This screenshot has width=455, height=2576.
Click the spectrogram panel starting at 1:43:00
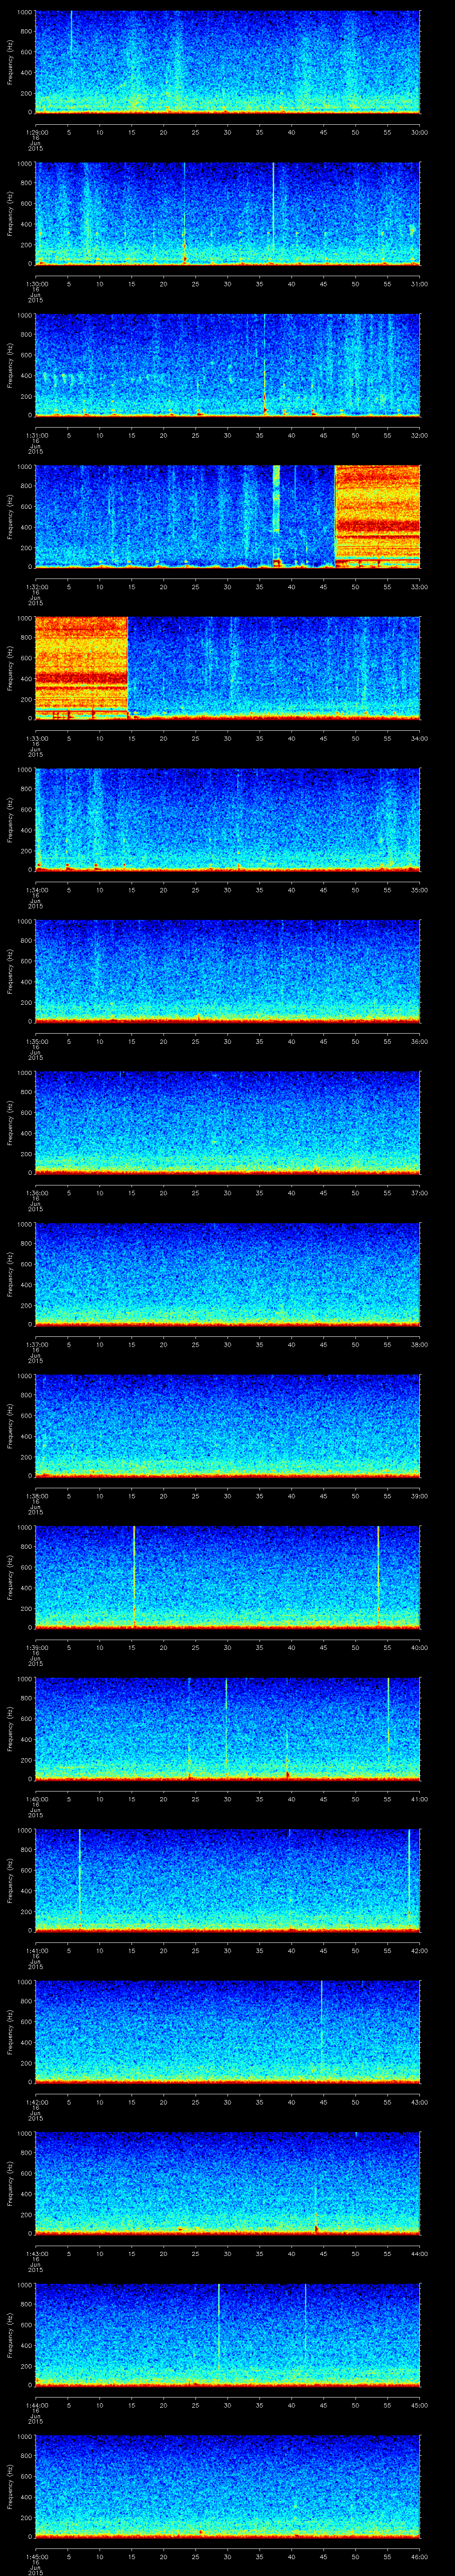[x=228, y=2183]
